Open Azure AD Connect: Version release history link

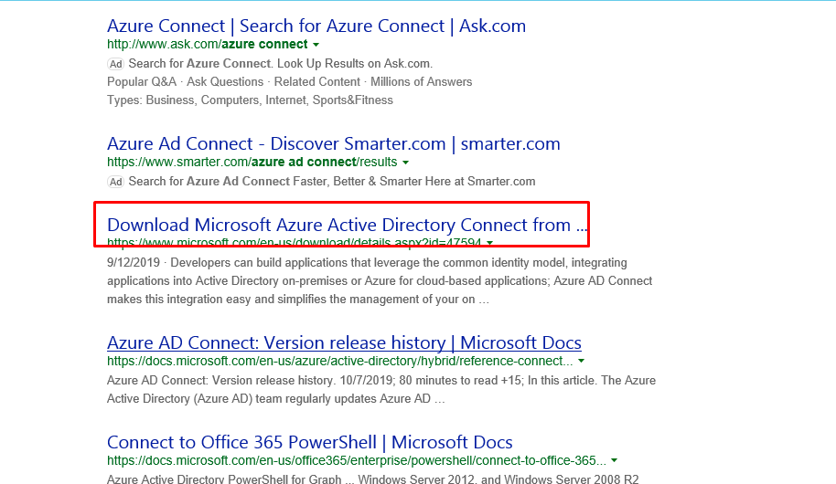coord(344,343)
